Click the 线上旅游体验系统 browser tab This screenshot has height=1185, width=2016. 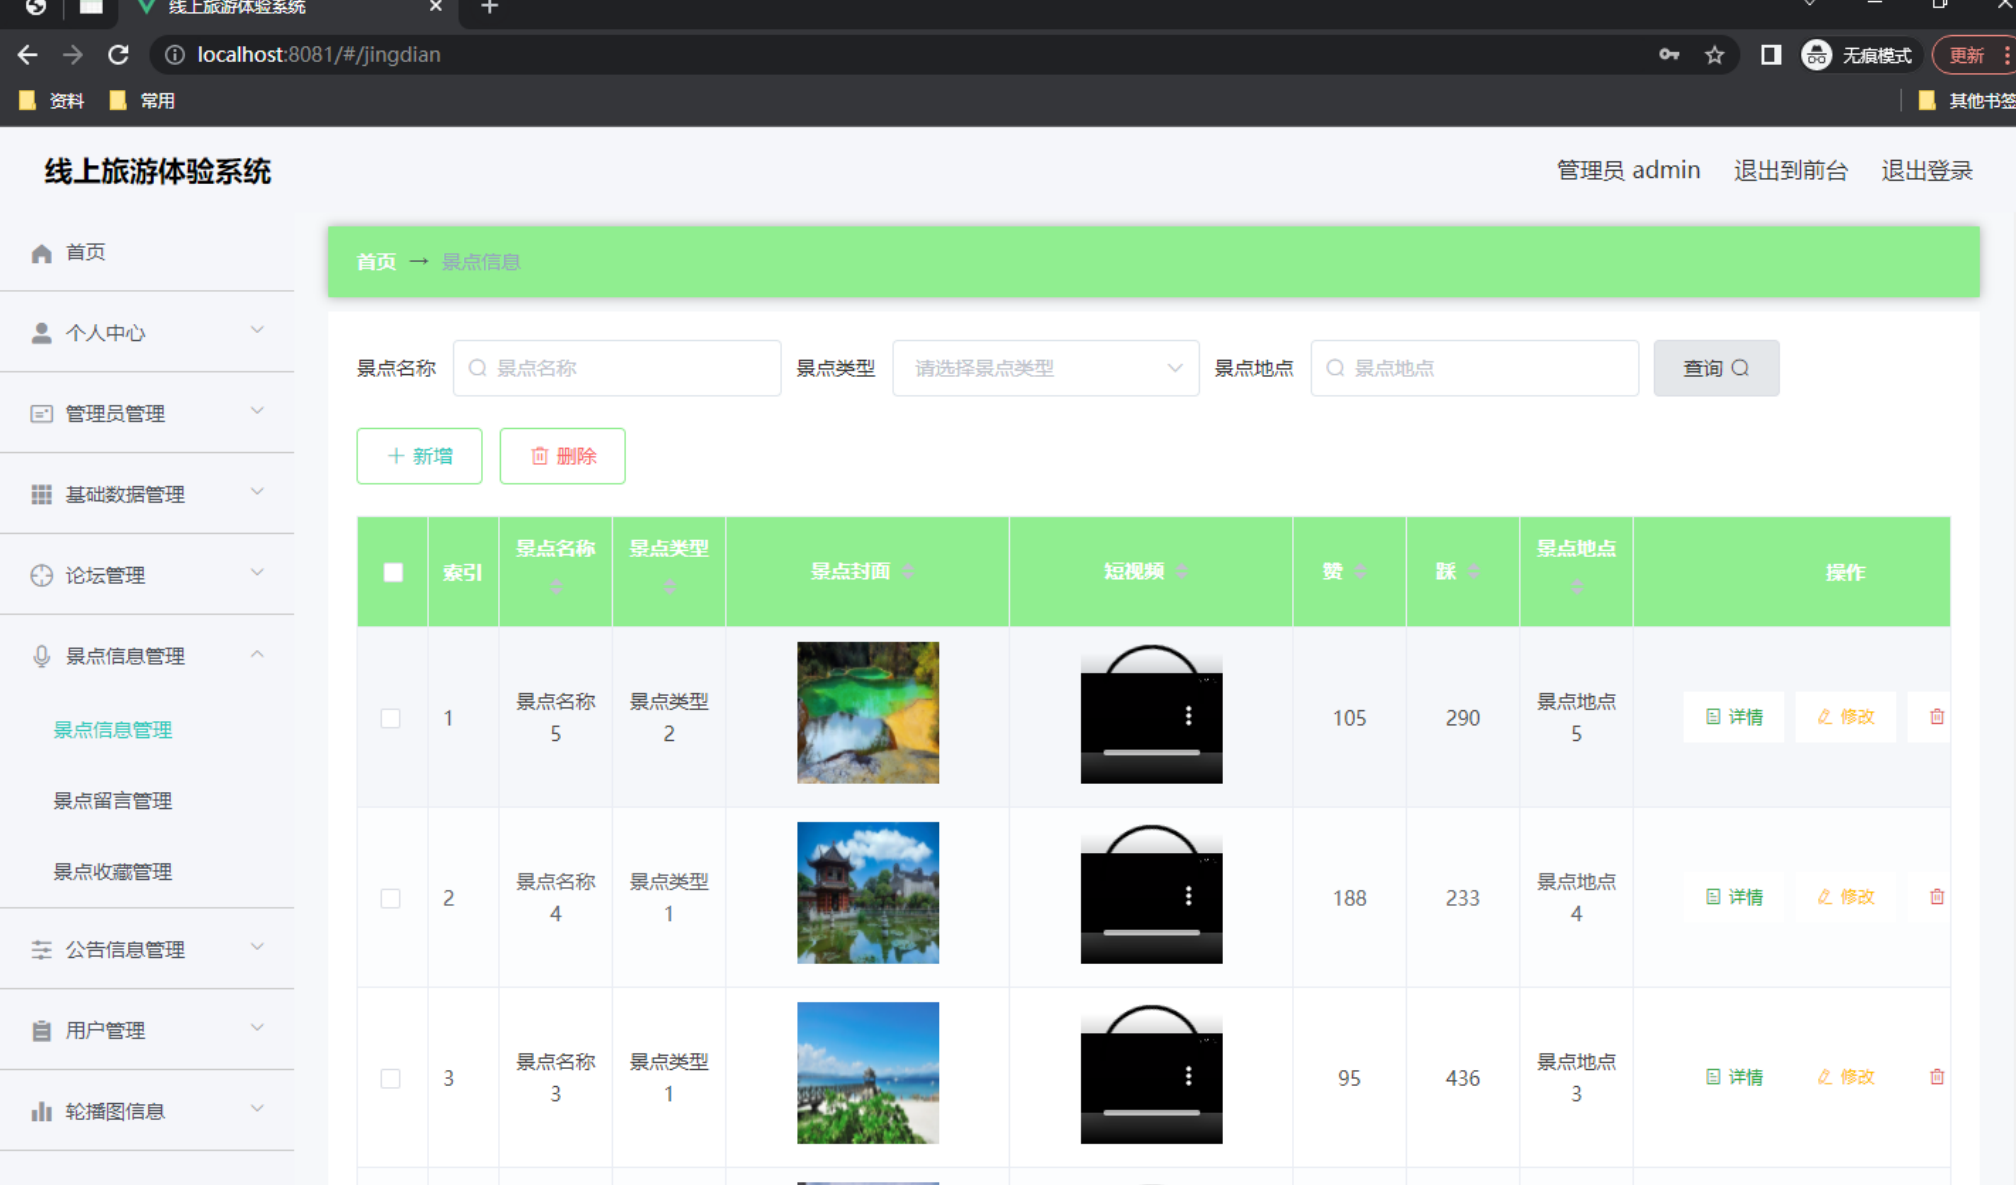pos(288,8)
